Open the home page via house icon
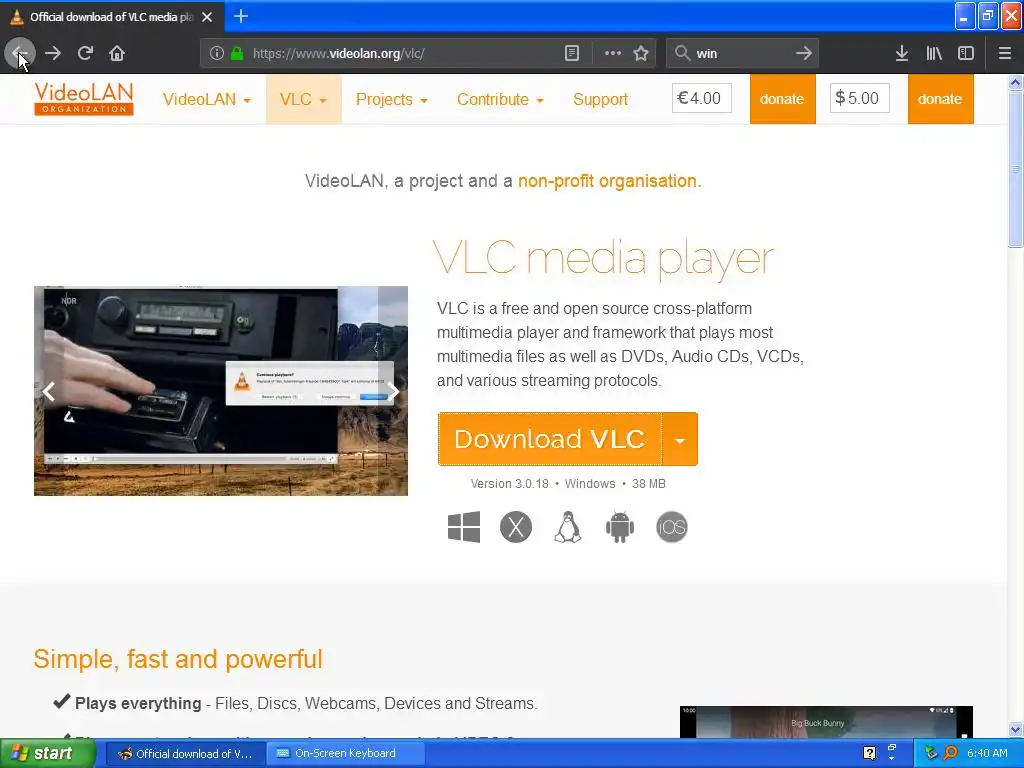 tap(117, 53)
